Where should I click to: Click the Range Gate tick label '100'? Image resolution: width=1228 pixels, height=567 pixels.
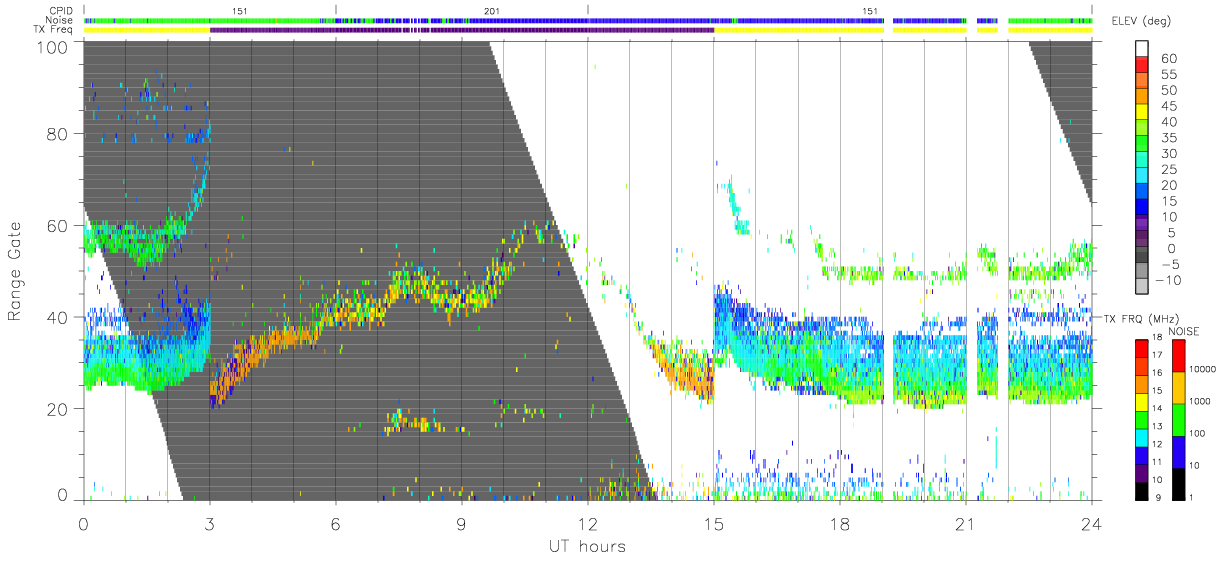click(x=54, y=47)
